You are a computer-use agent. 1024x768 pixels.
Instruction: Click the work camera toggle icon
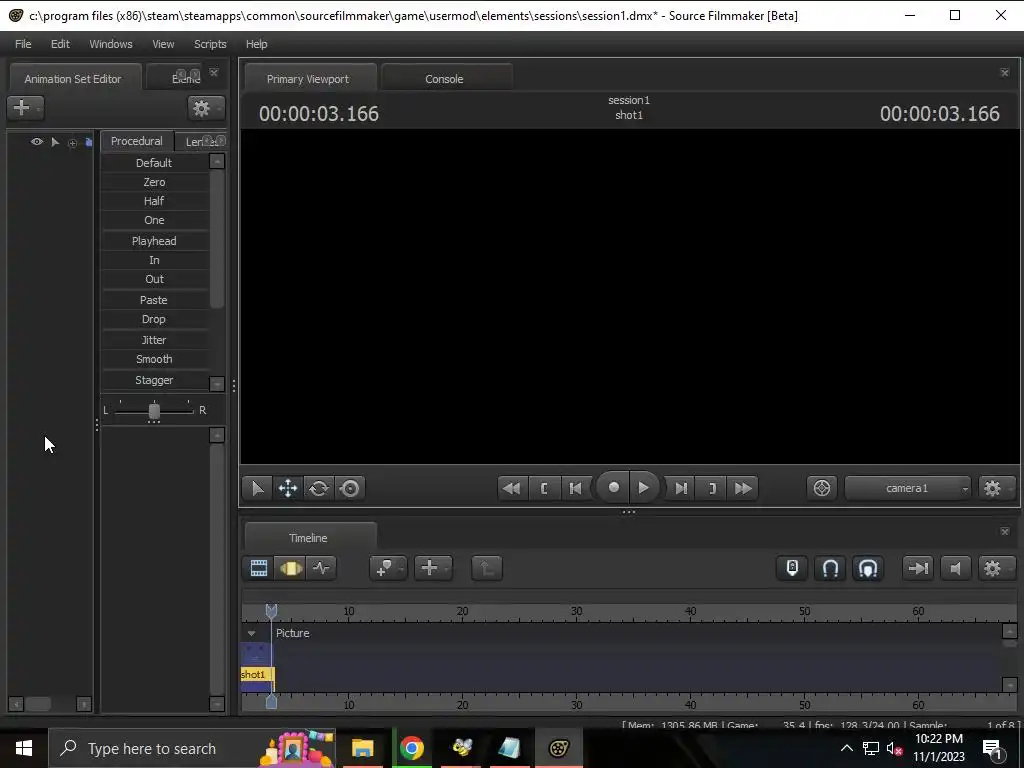pos(822,488)
